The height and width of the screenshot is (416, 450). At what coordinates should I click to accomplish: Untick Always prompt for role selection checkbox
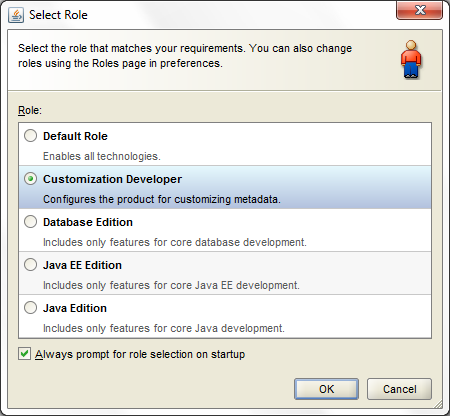click(x=24, y=354)
